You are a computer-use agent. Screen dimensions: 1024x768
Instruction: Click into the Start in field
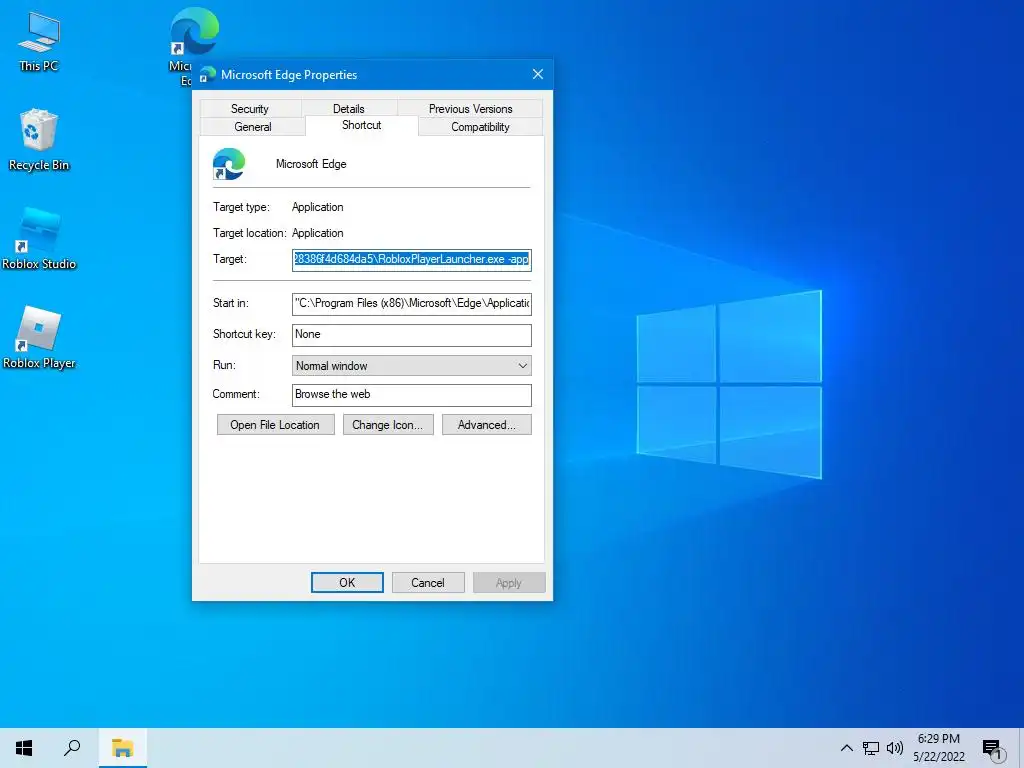[411, 304]
